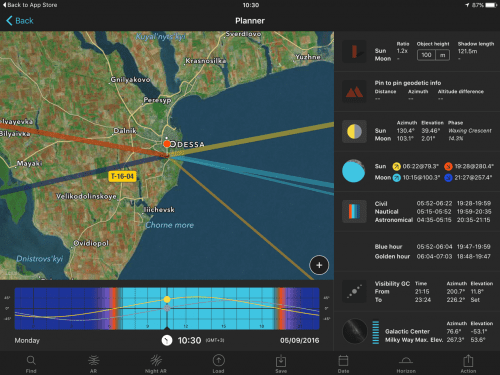The image size is (500, 375).
Task: Tap the Milky Way Max. Elev. row
Action: click(436, 340)
